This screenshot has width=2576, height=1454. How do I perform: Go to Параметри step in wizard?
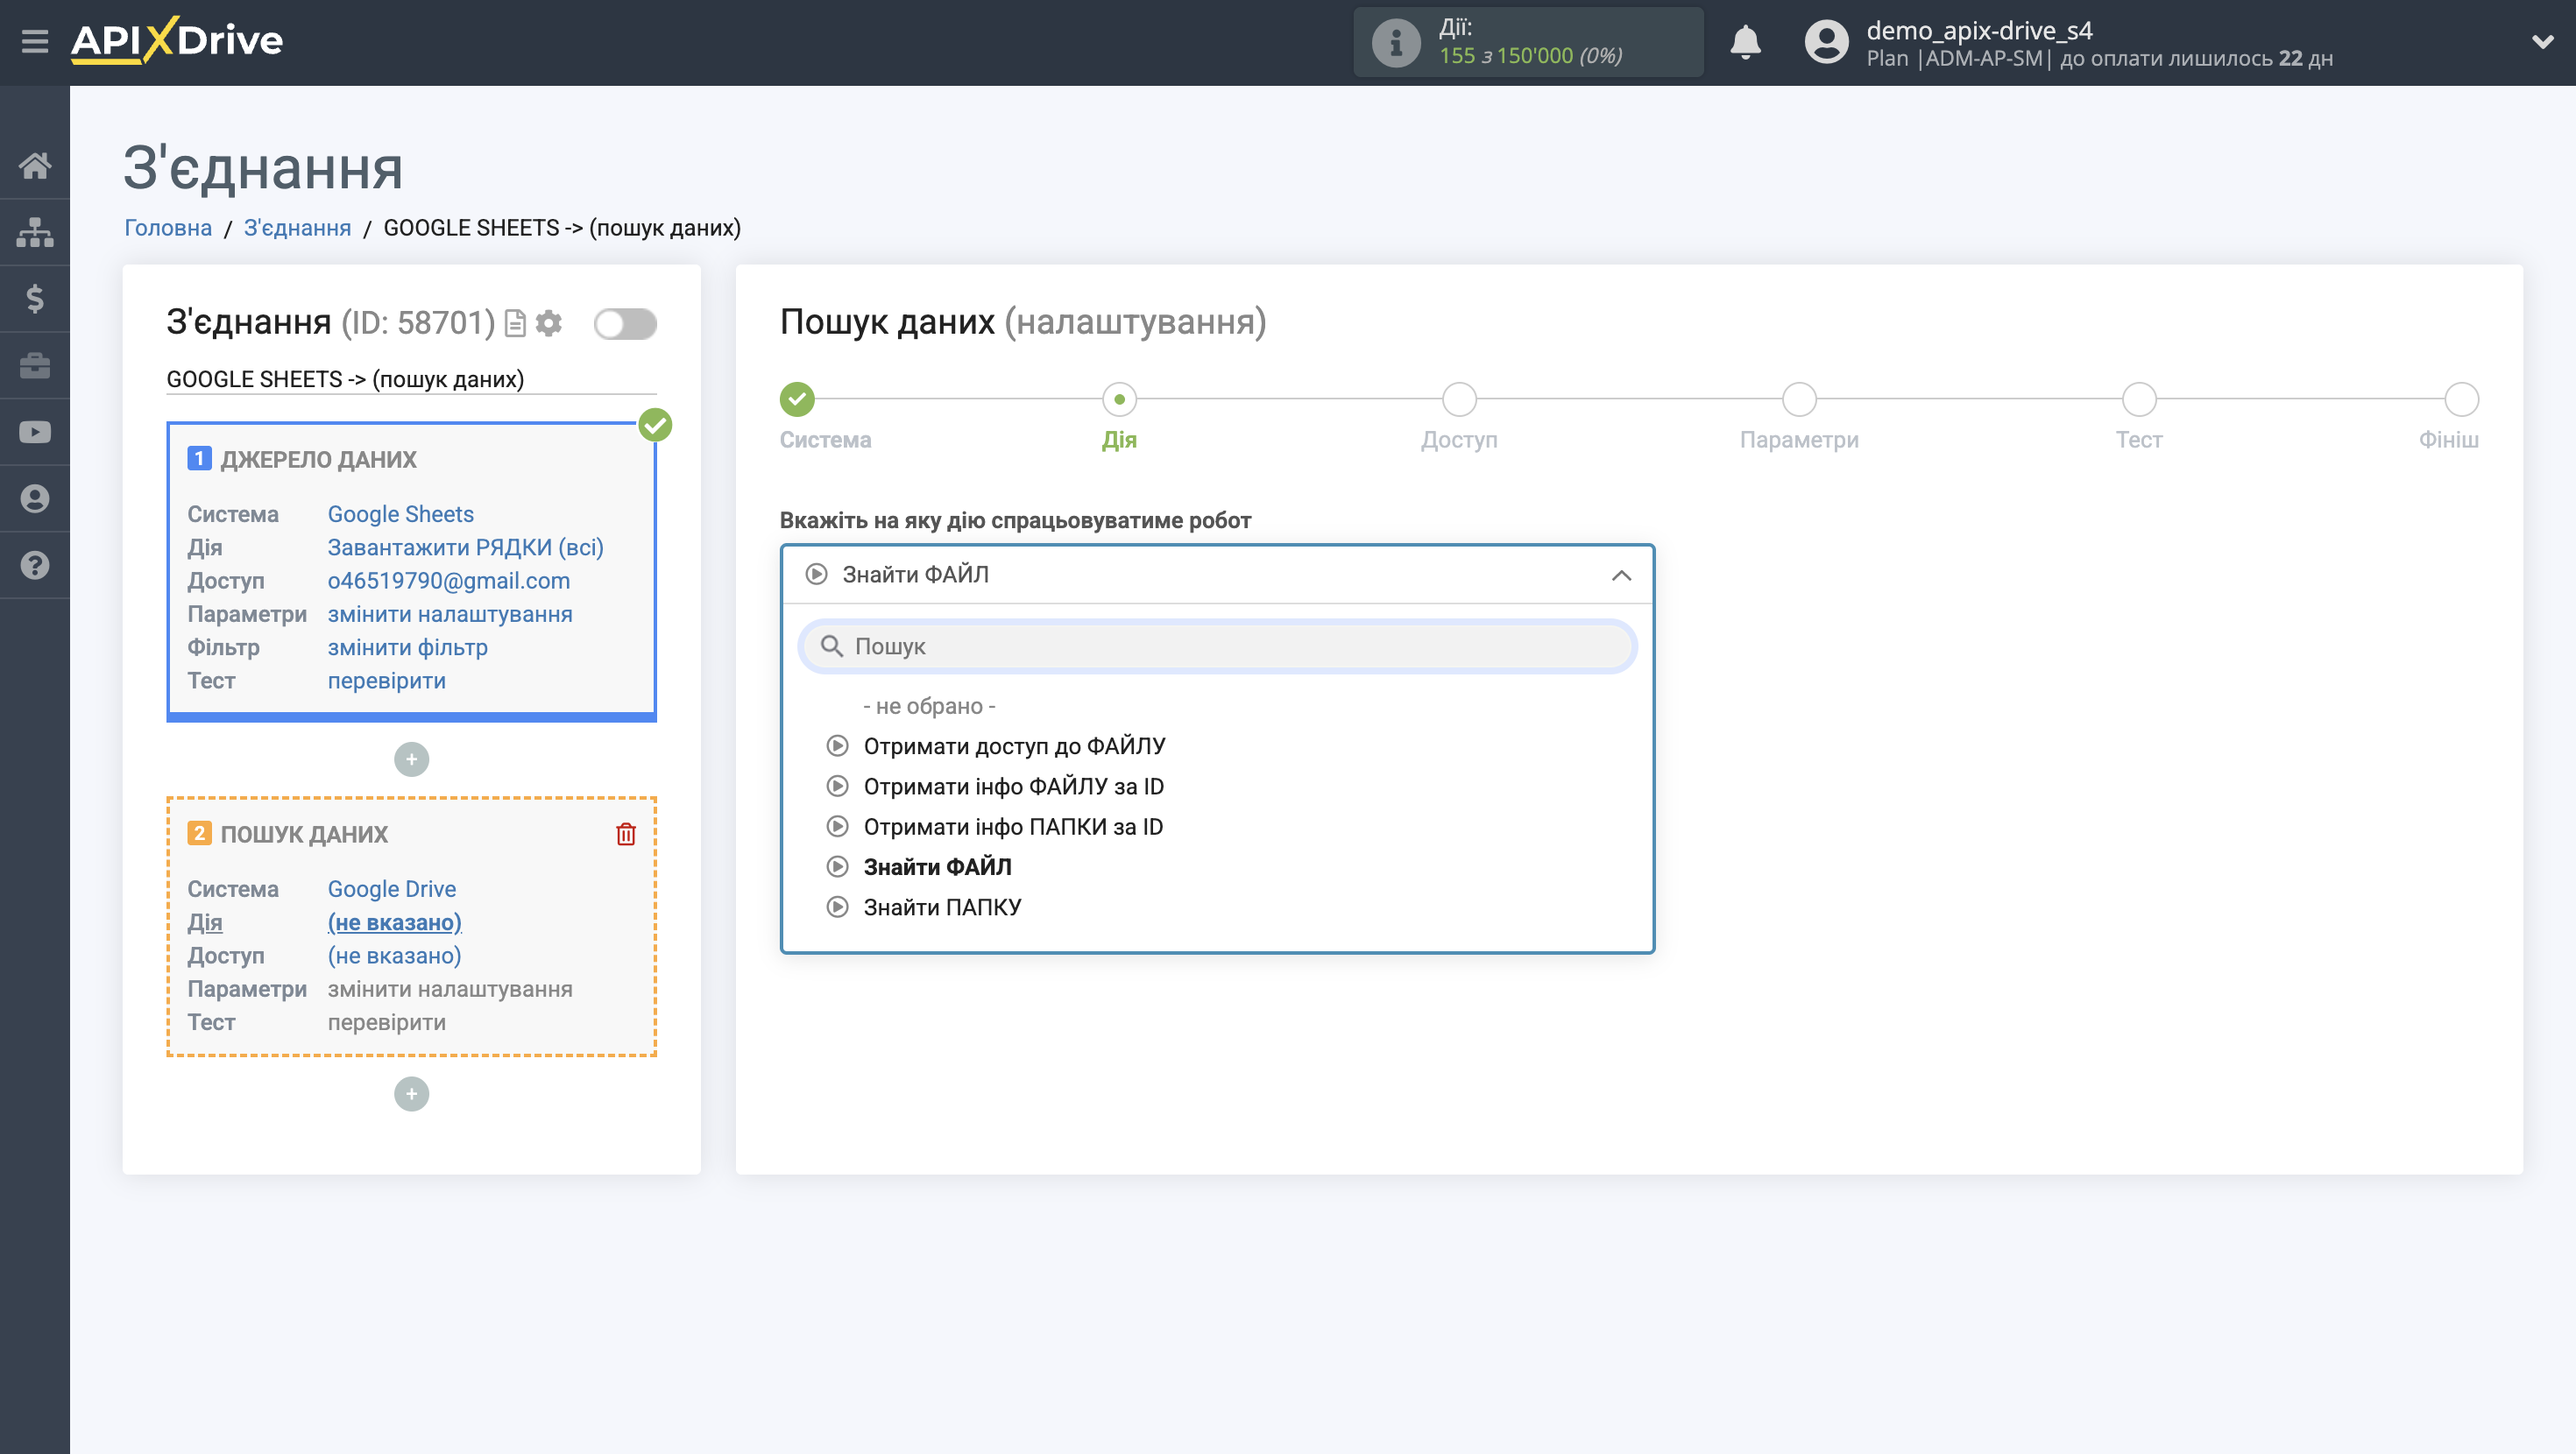(x=1800, y=400)
